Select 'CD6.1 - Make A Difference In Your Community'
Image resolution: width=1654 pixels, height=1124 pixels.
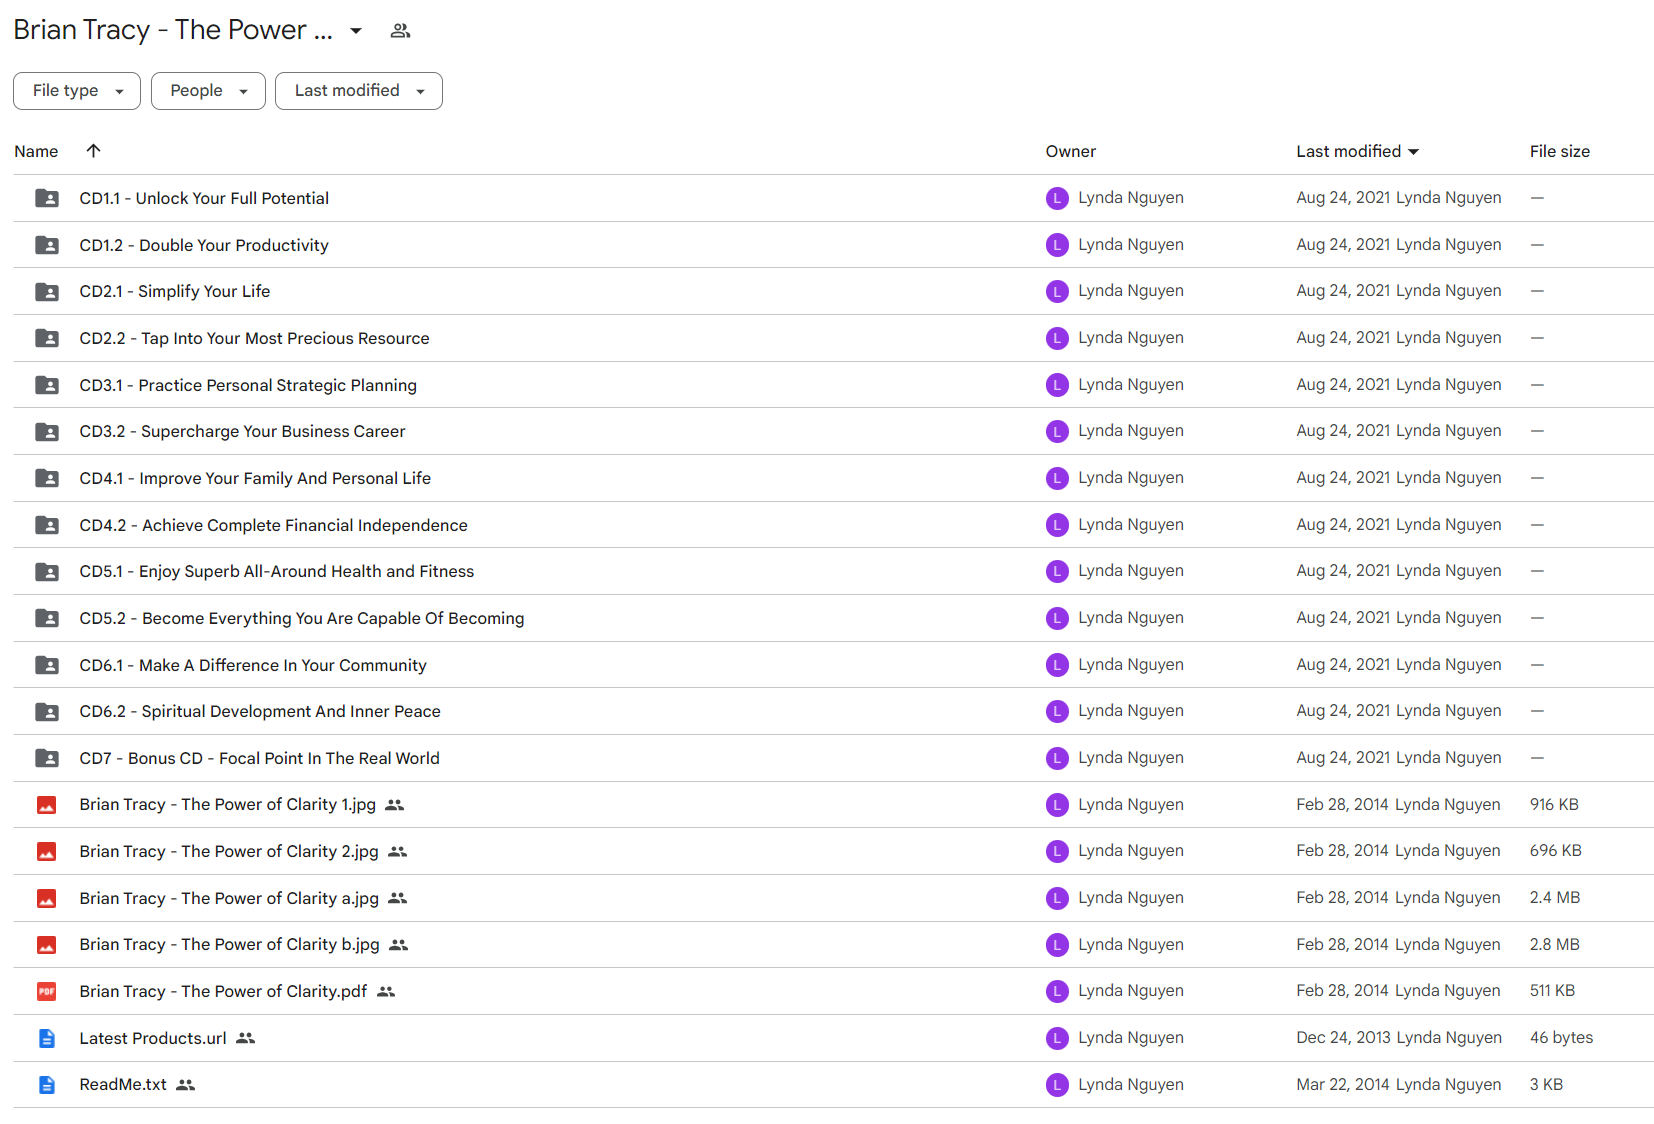[x=253, y=665]
